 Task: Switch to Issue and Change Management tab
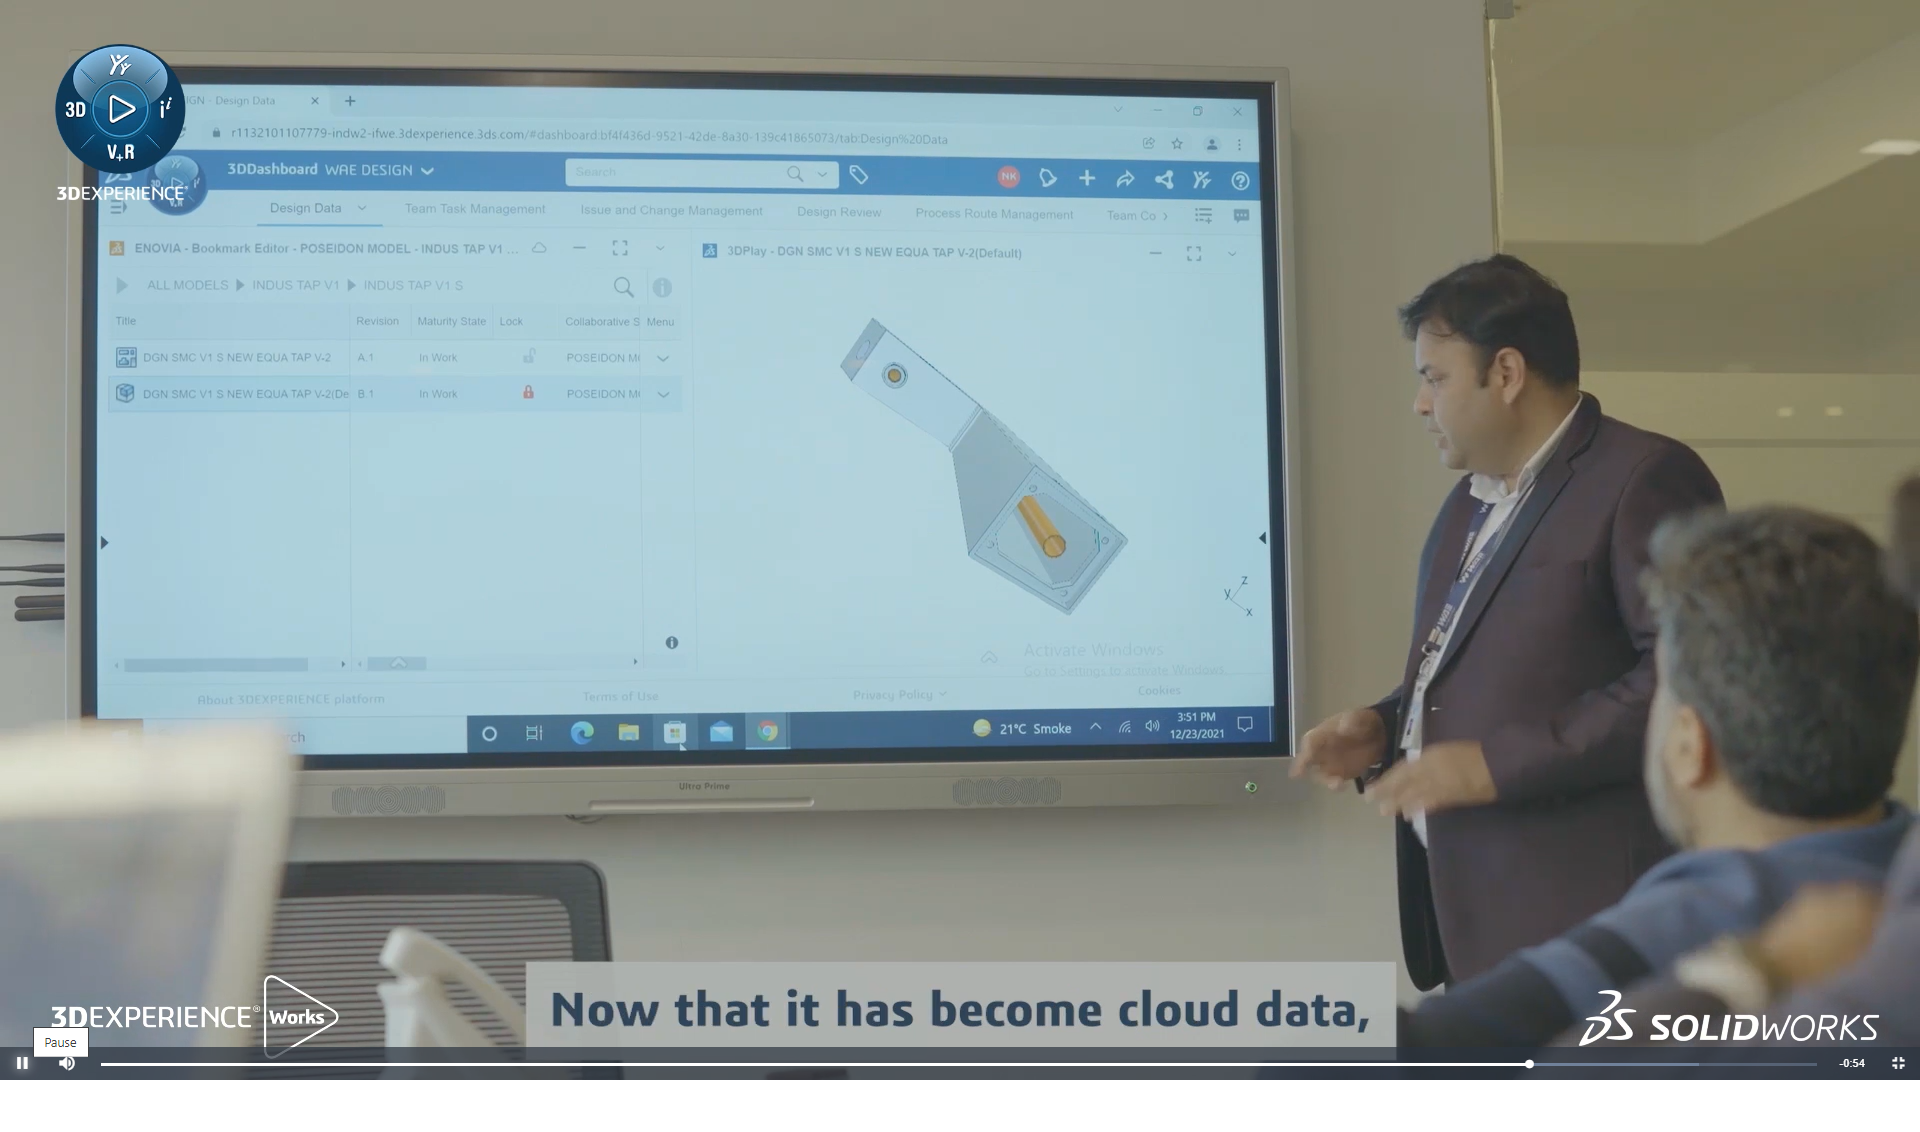pyautogui.click(x=671, y=212)
